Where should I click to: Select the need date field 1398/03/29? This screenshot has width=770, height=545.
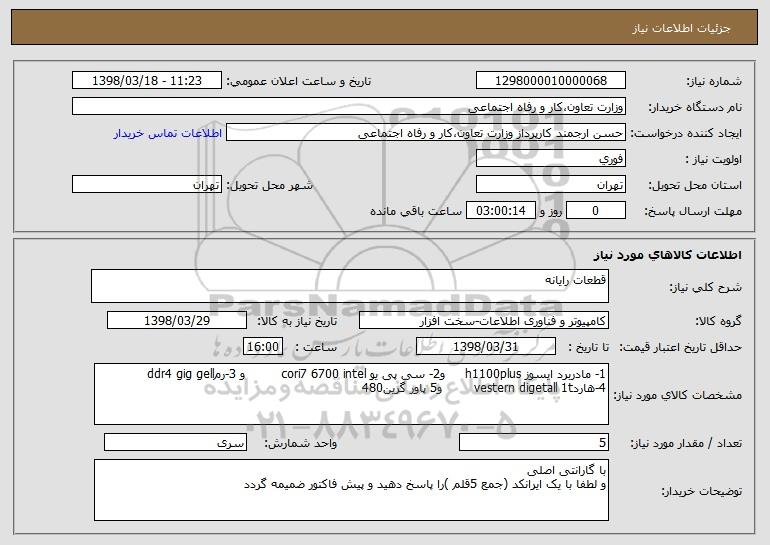(x=177, y=321)
